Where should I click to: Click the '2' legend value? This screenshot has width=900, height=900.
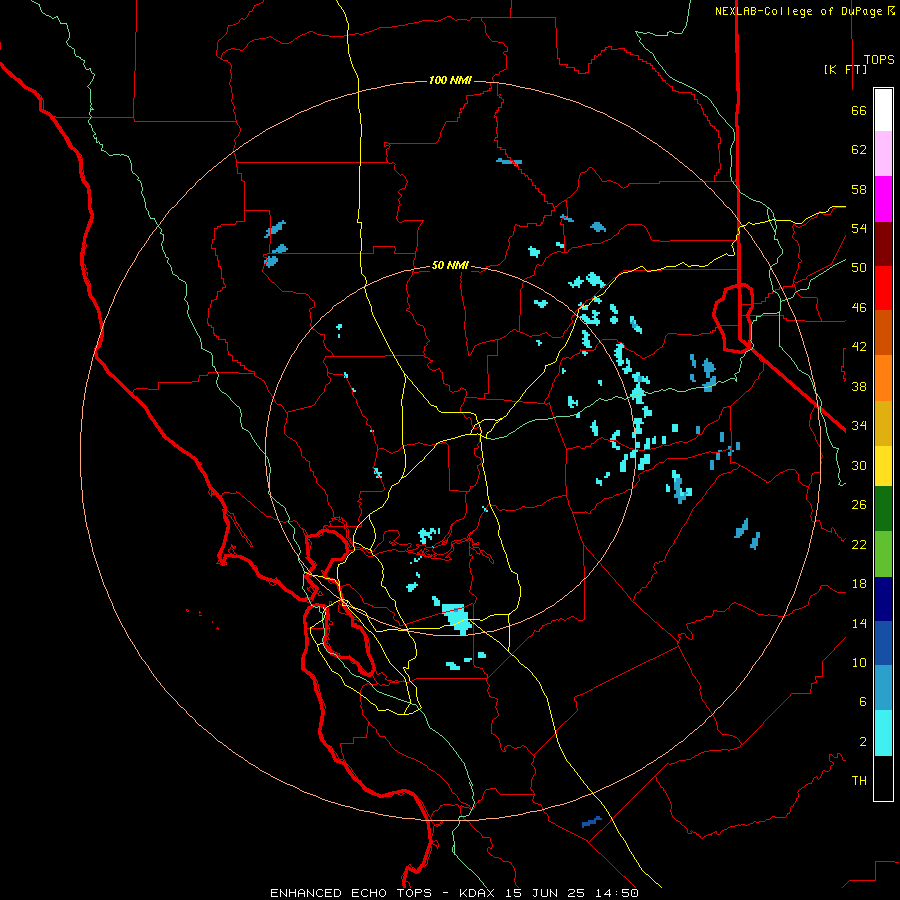pos(862,742)
